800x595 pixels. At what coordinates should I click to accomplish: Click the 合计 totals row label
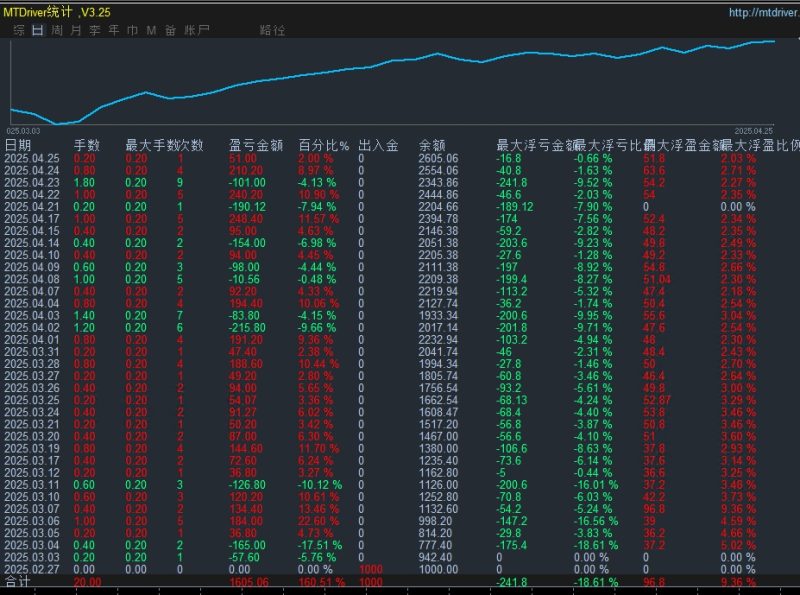[x=18, y=581]
